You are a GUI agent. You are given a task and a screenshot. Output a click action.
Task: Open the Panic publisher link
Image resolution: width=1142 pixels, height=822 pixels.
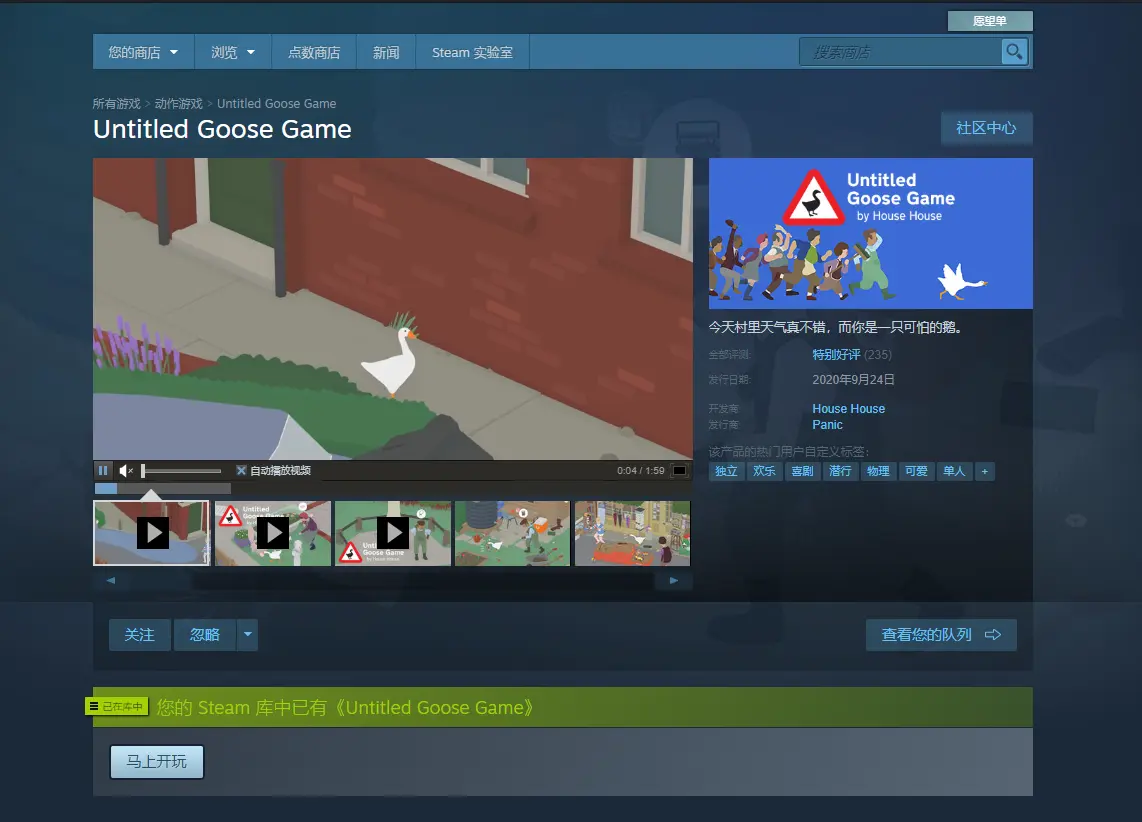pyautogui.click(x=827, y=424)
